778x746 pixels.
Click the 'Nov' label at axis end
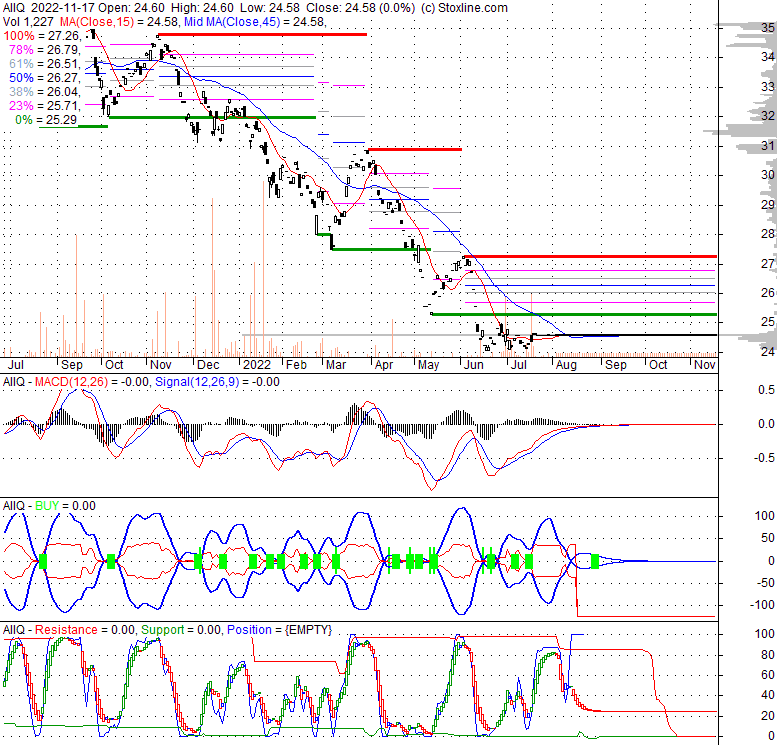(x=705, y=365)
